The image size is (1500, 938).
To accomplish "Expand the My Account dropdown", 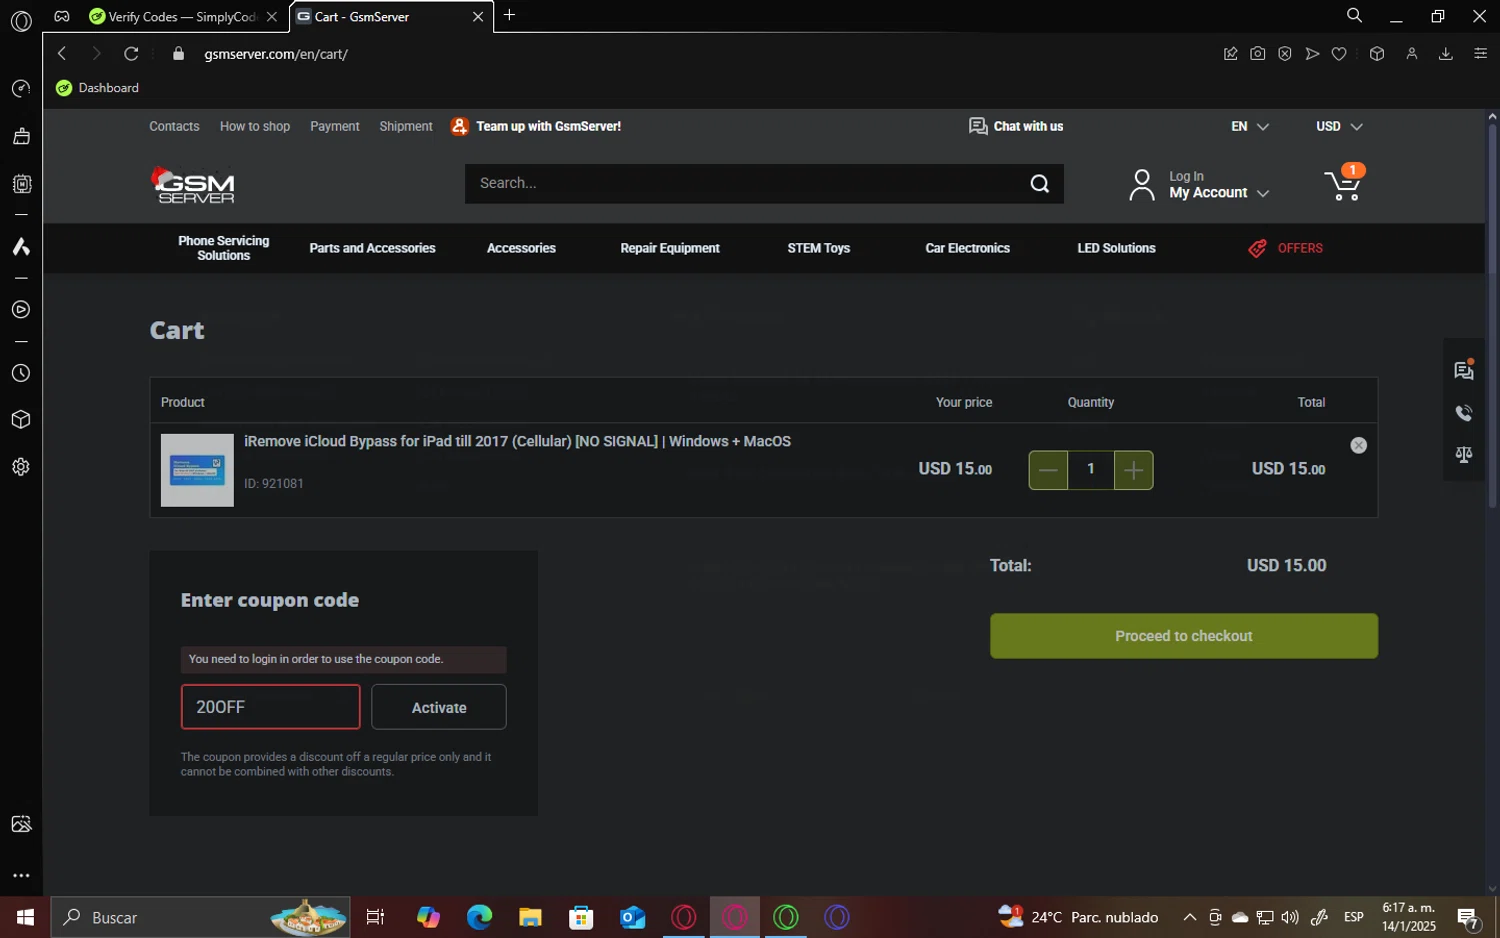I will click(x=1219, y=192).
